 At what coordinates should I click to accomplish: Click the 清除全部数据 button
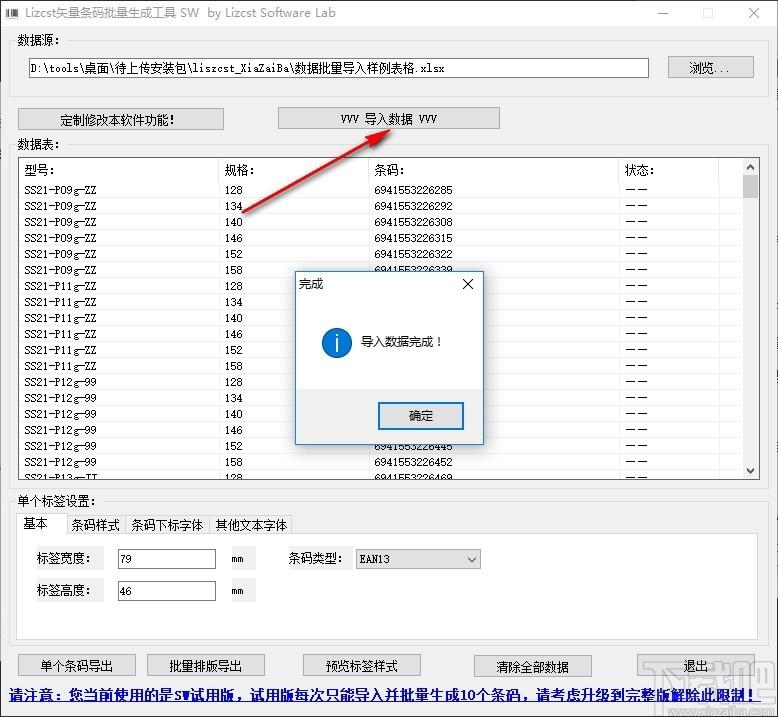click(545, 667)
